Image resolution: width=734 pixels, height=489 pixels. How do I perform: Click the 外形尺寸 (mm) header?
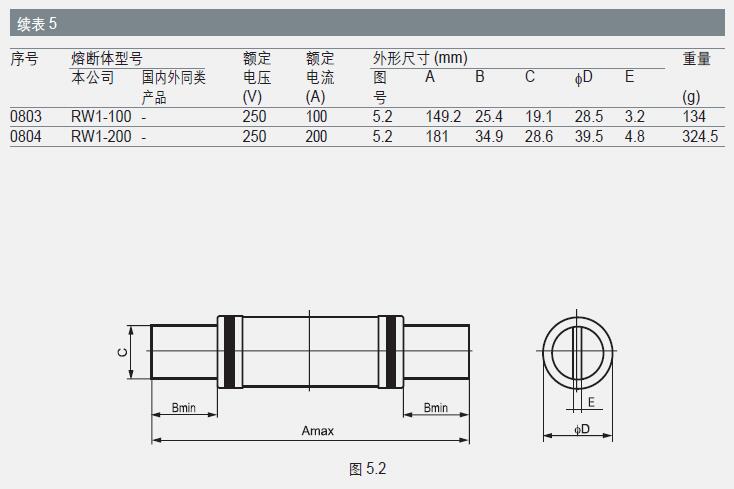point(420,59)
